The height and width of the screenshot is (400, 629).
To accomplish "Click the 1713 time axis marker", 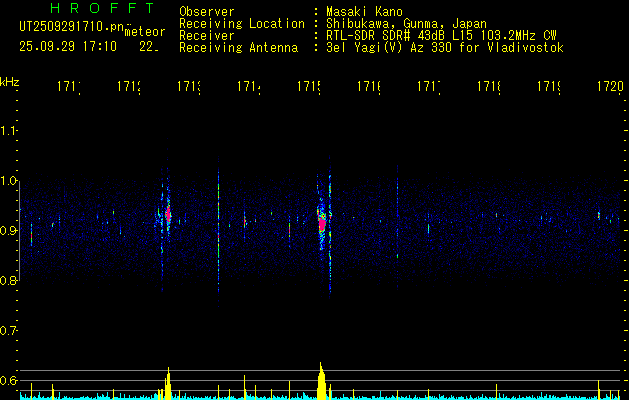I will pos(189,87).
